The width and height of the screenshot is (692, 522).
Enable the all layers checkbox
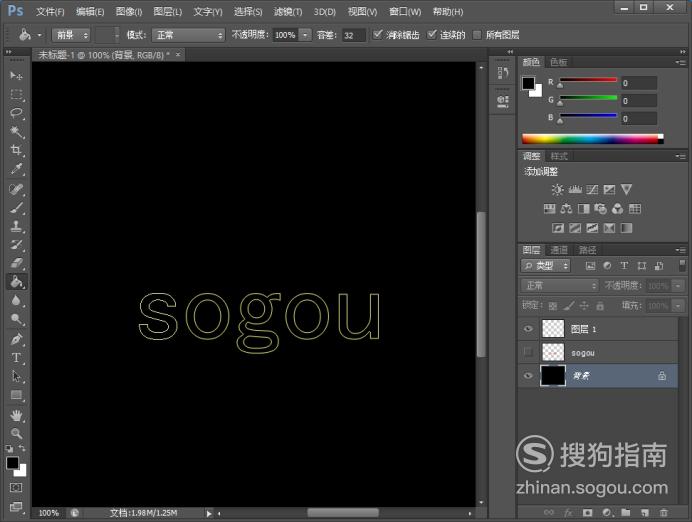tap(477, 35)
